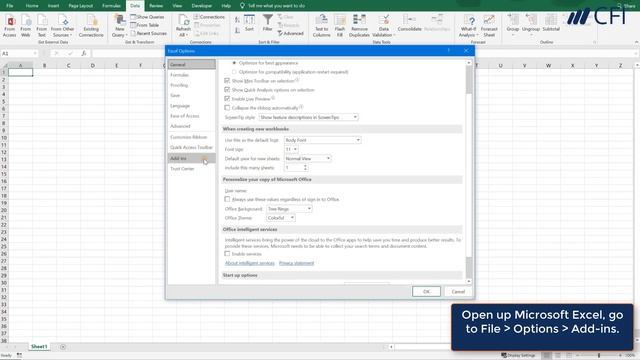The height and width of the screenshot is (360, 640).
Task: Open the Office Background dropdown
Action: point(289,209)
